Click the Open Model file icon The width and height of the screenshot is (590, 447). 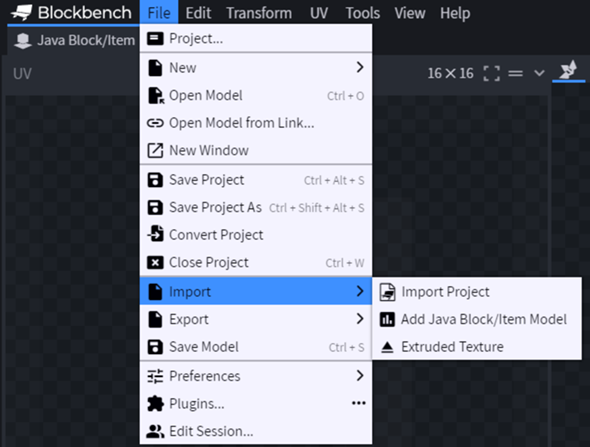click(x=155, y=96)
